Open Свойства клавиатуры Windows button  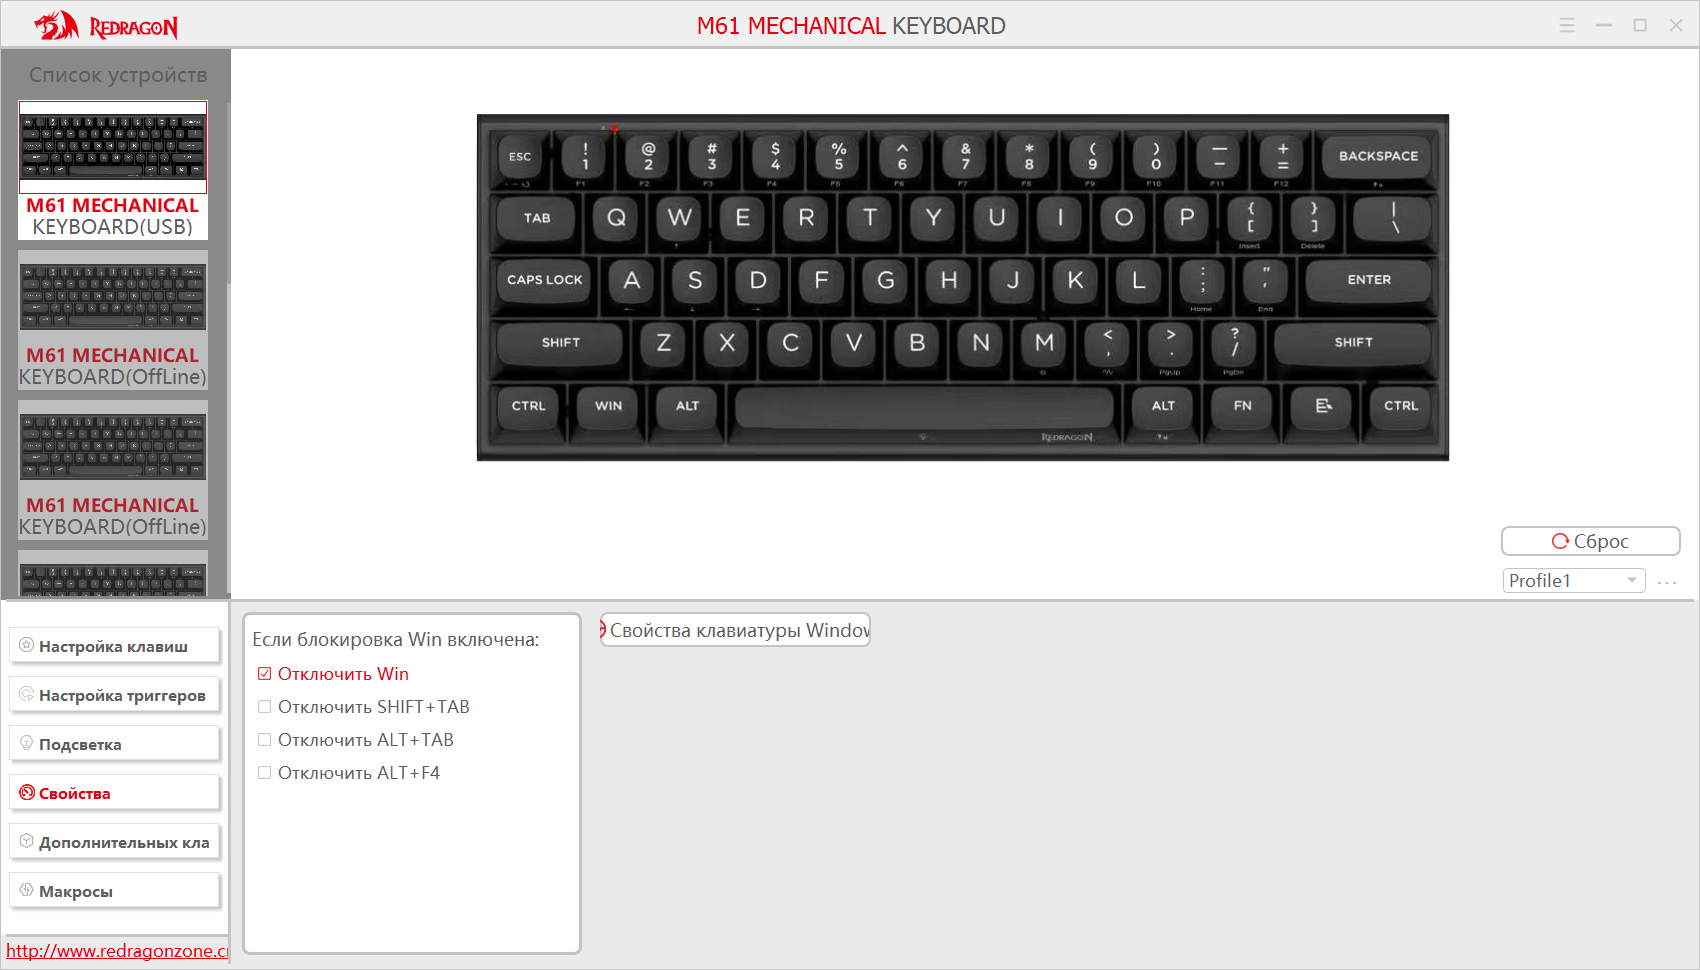[x=735, y=630]
